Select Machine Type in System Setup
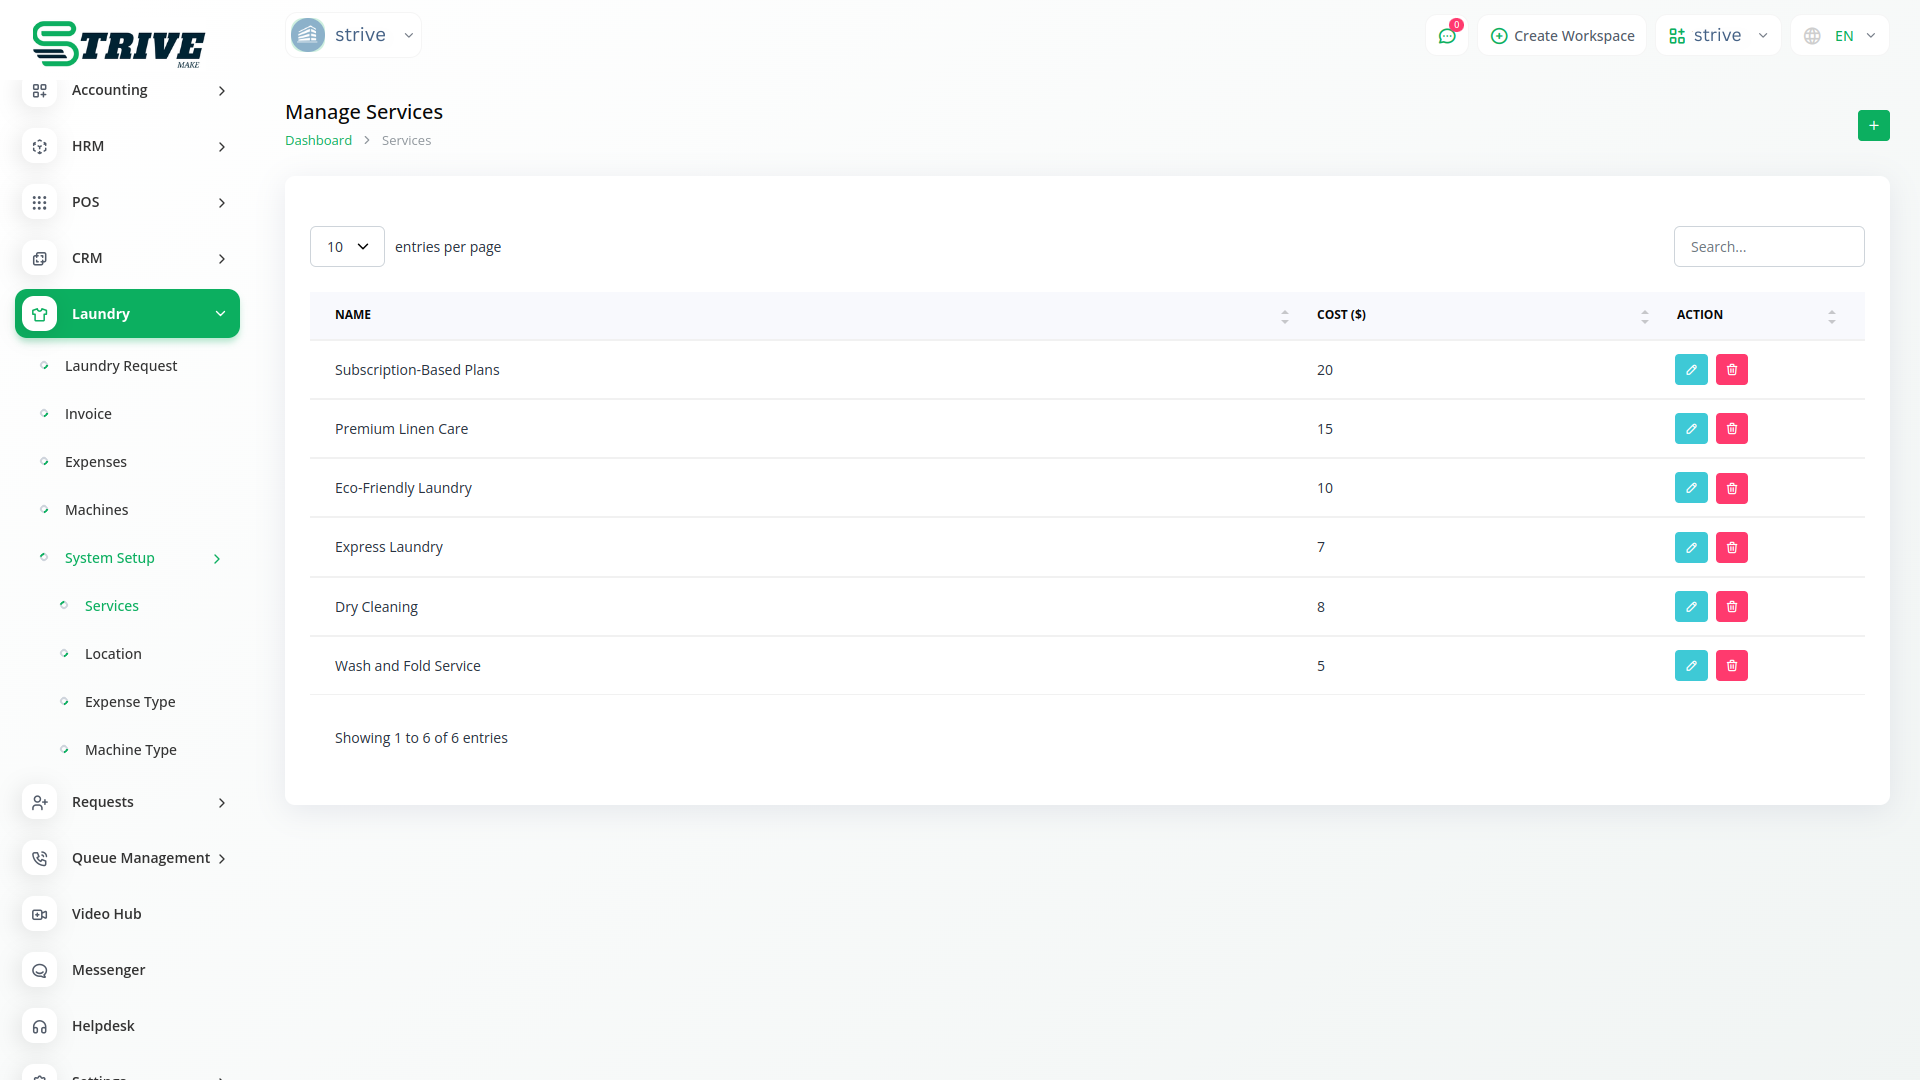Image resolution: width=1920 pixels, height=1080 pixels. (x=130, y=750)
